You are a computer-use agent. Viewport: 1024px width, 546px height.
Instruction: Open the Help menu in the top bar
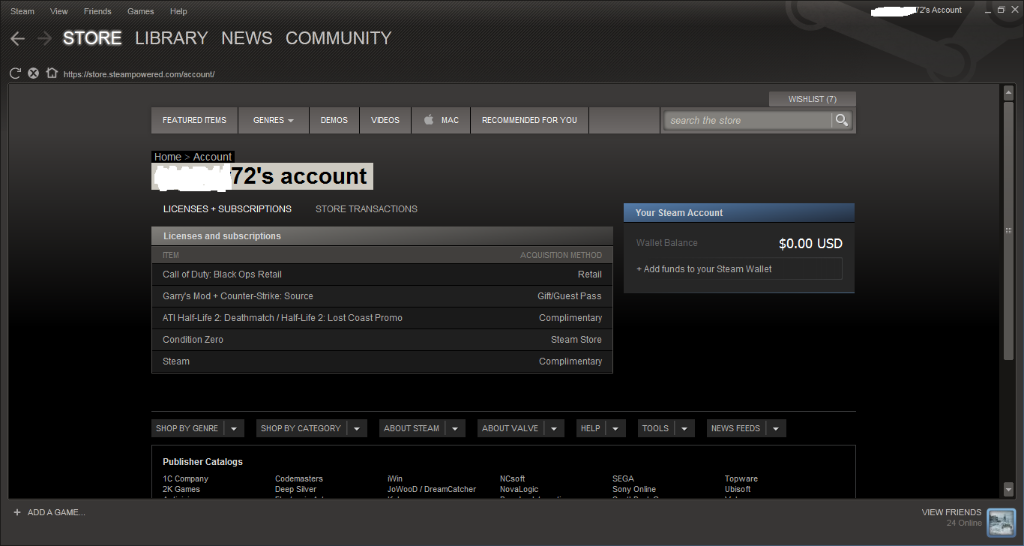click(x=178, y=11)
